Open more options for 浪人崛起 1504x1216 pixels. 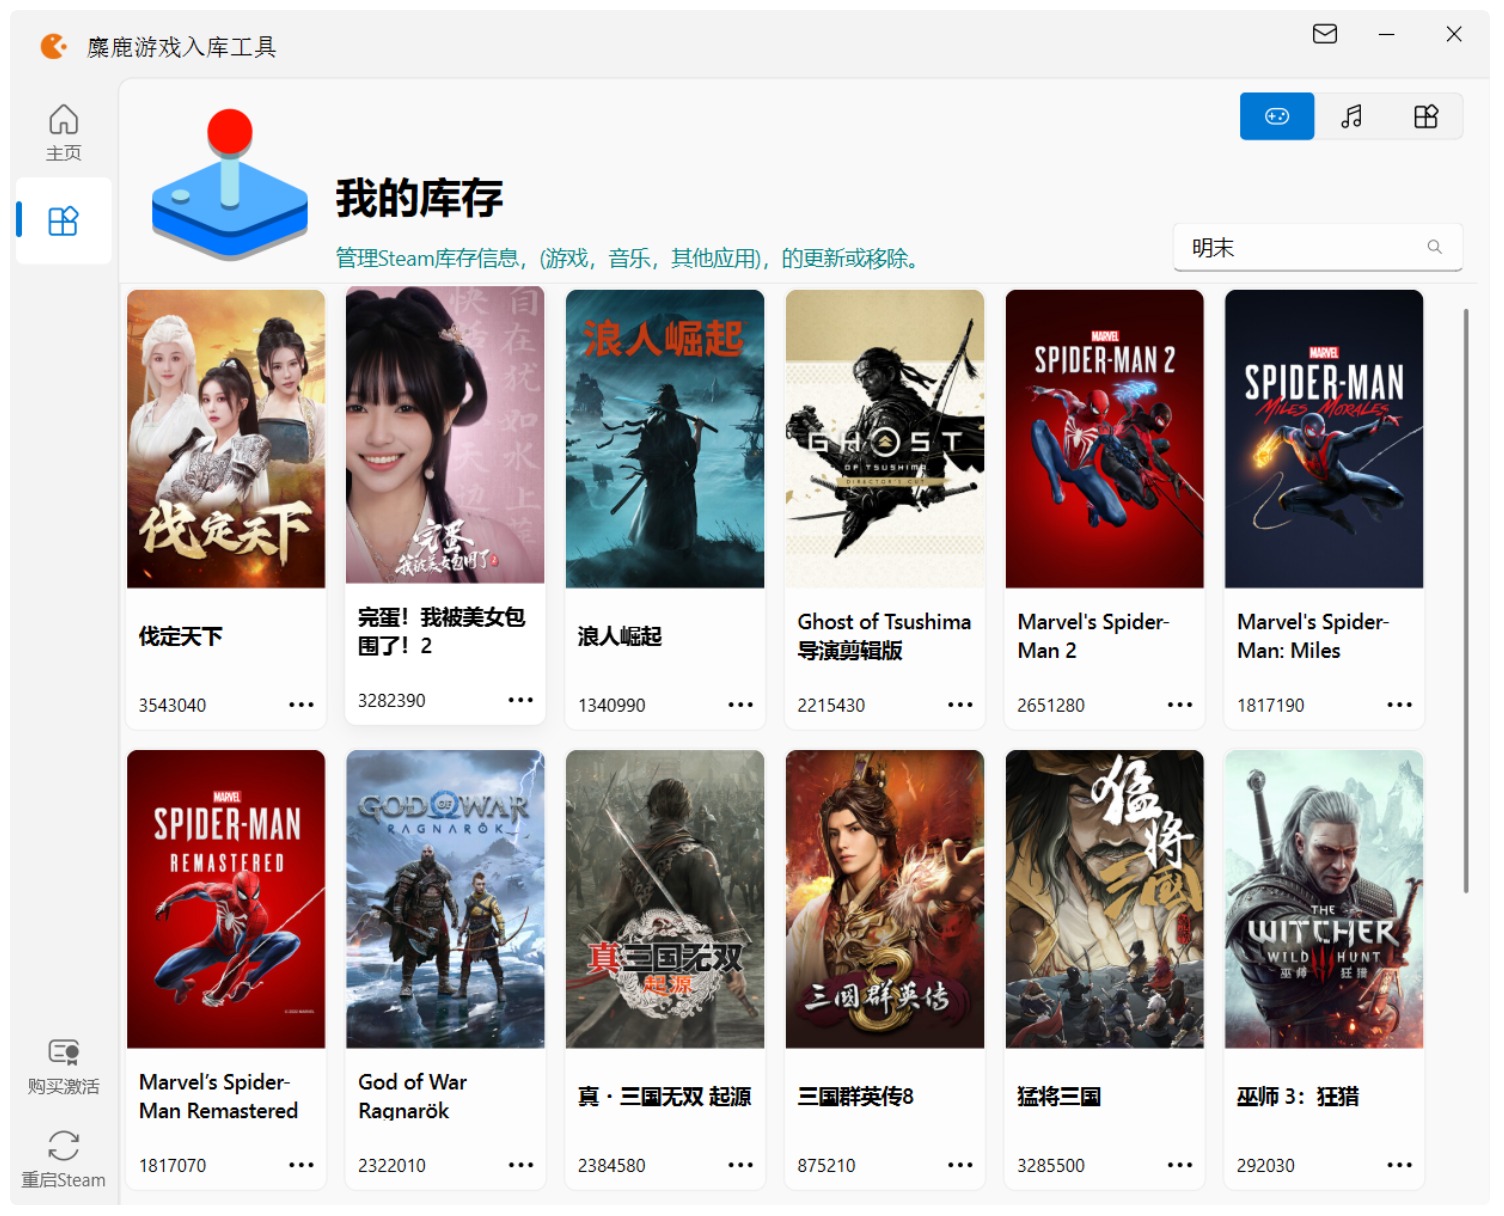coord(741,705)
